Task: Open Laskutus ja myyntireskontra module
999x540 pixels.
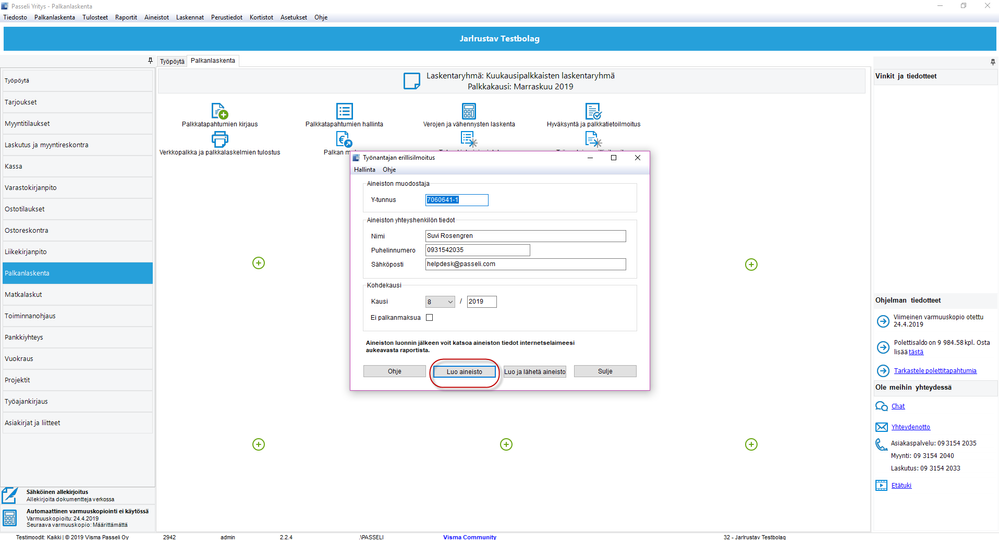Action: 78,145
